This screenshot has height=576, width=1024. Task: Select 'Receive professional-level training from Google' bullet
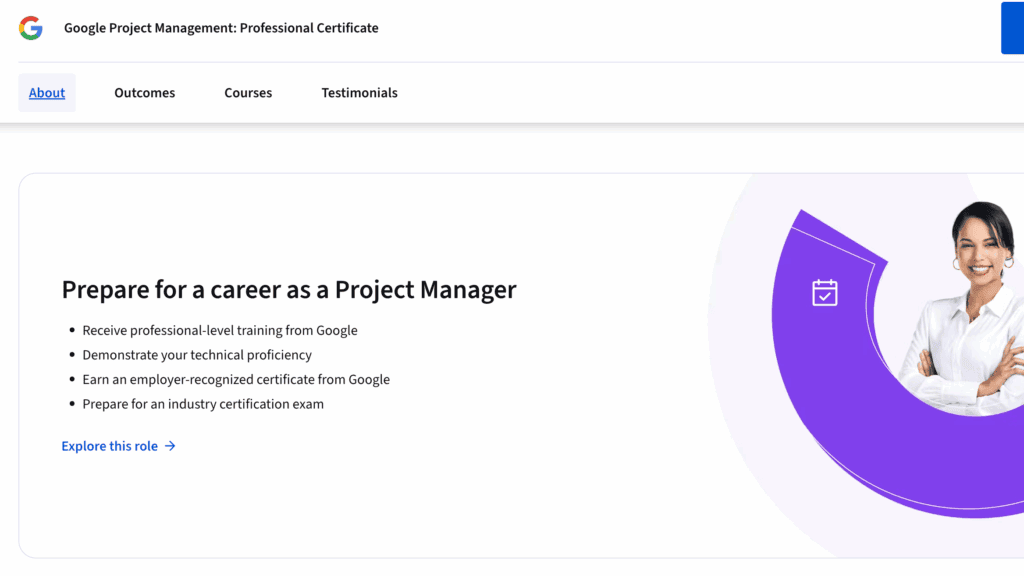219,330
